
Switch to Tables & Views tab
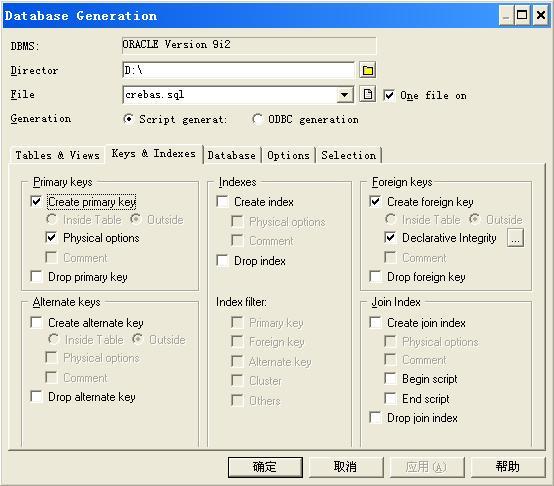[57, 155]
